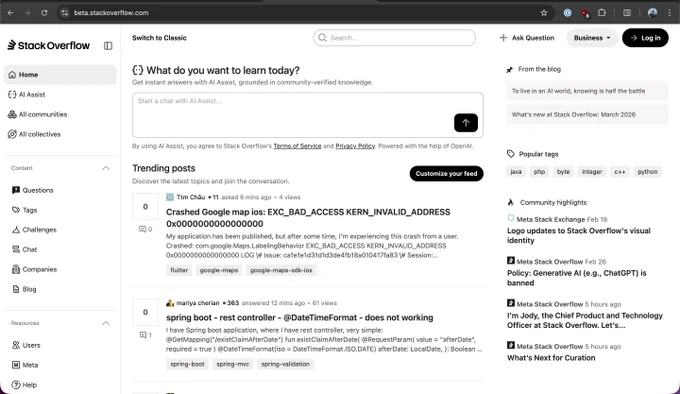This screenshot has height=394, width=680.
Task: Click the AI Assist chat text box
Action: [x=307, y=115]
